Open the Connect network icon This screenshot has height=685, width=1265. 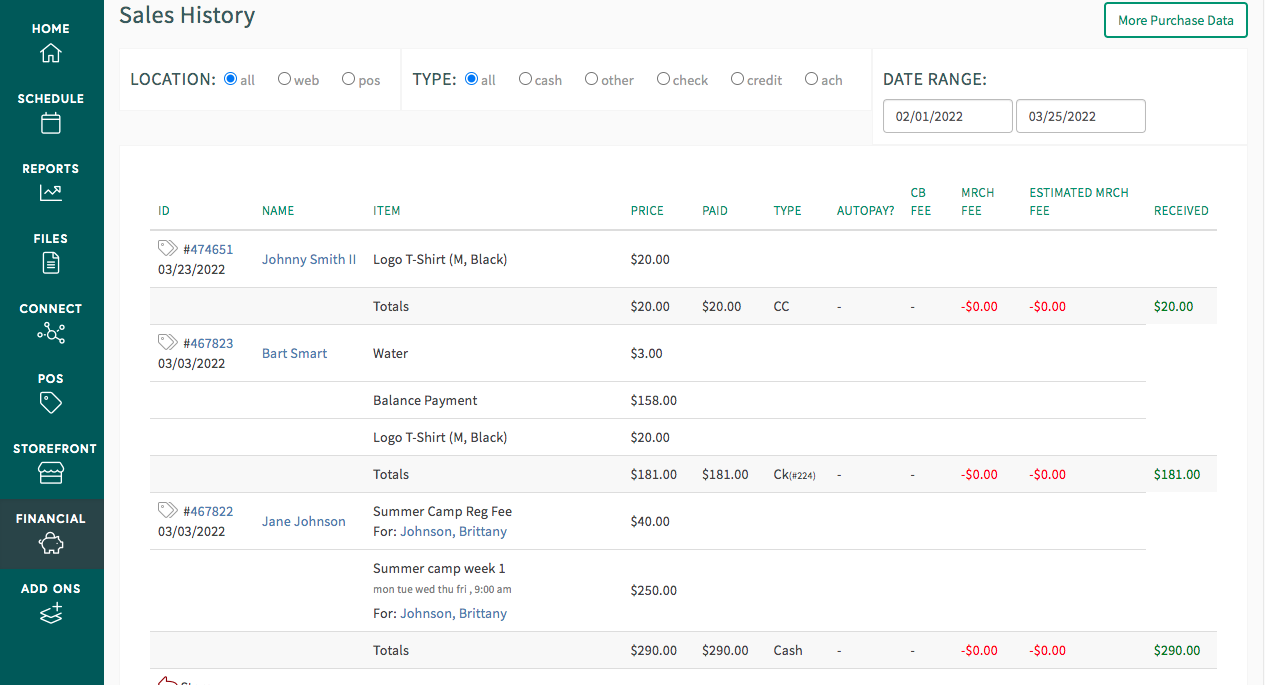pyautogui.click(x=50, y=333)
